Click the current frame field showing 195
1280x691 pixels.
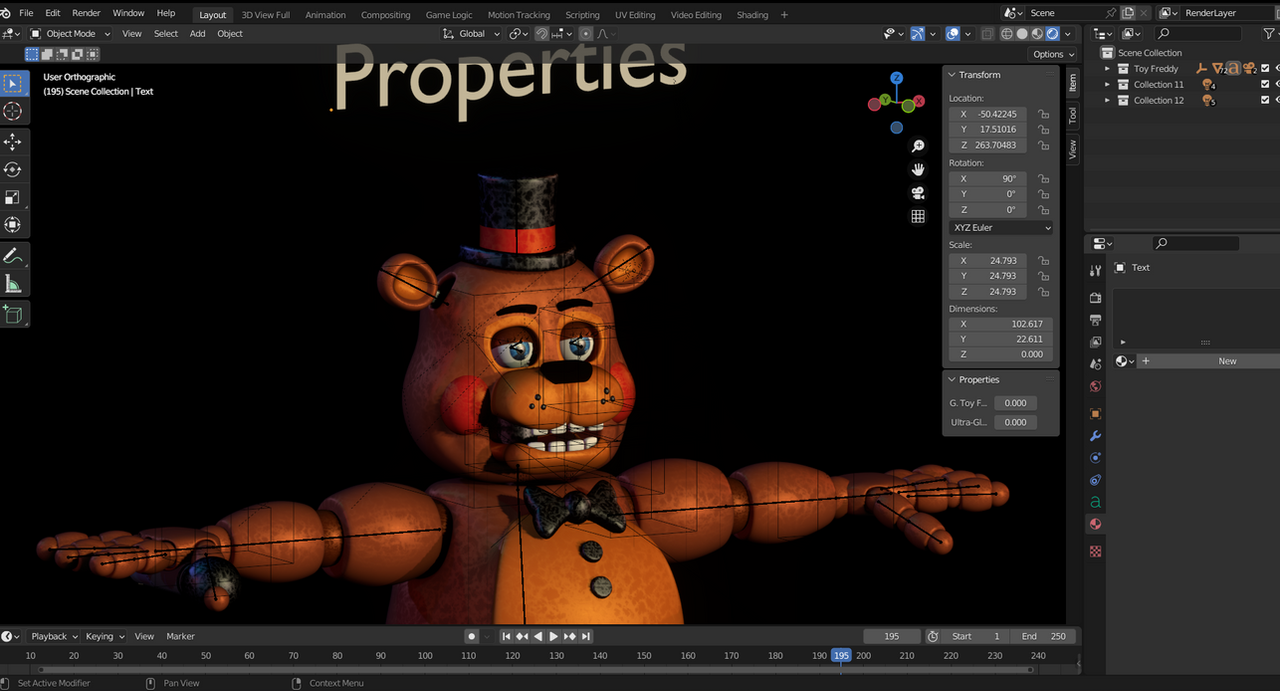(892, 636)
